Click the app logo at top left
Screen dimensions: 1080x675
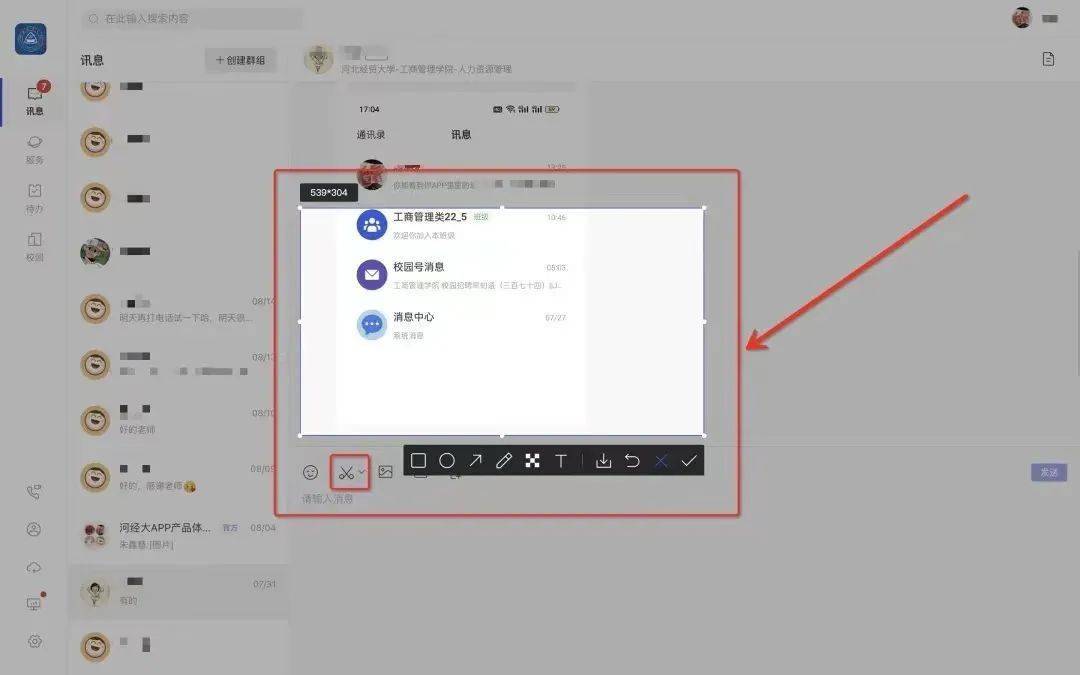coord(31,39)
